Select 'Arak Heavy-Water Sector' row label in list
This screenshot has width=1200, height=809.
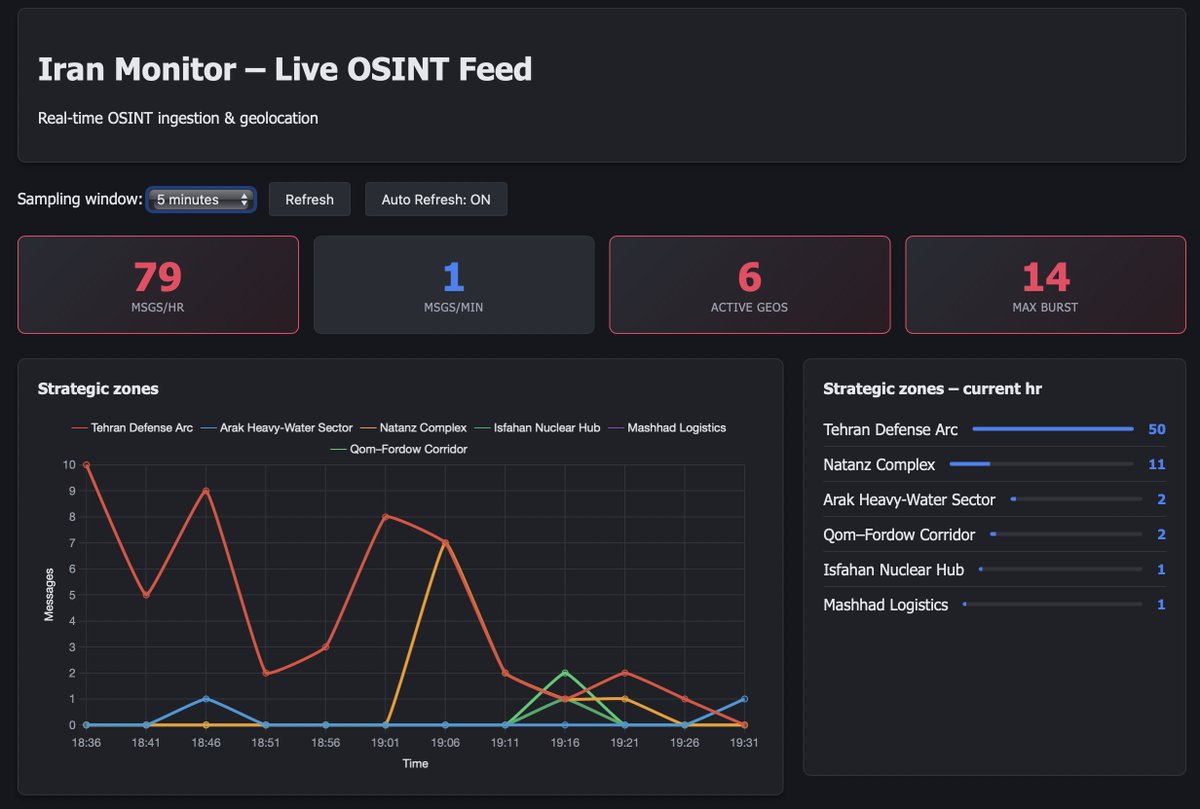[909, 499]
